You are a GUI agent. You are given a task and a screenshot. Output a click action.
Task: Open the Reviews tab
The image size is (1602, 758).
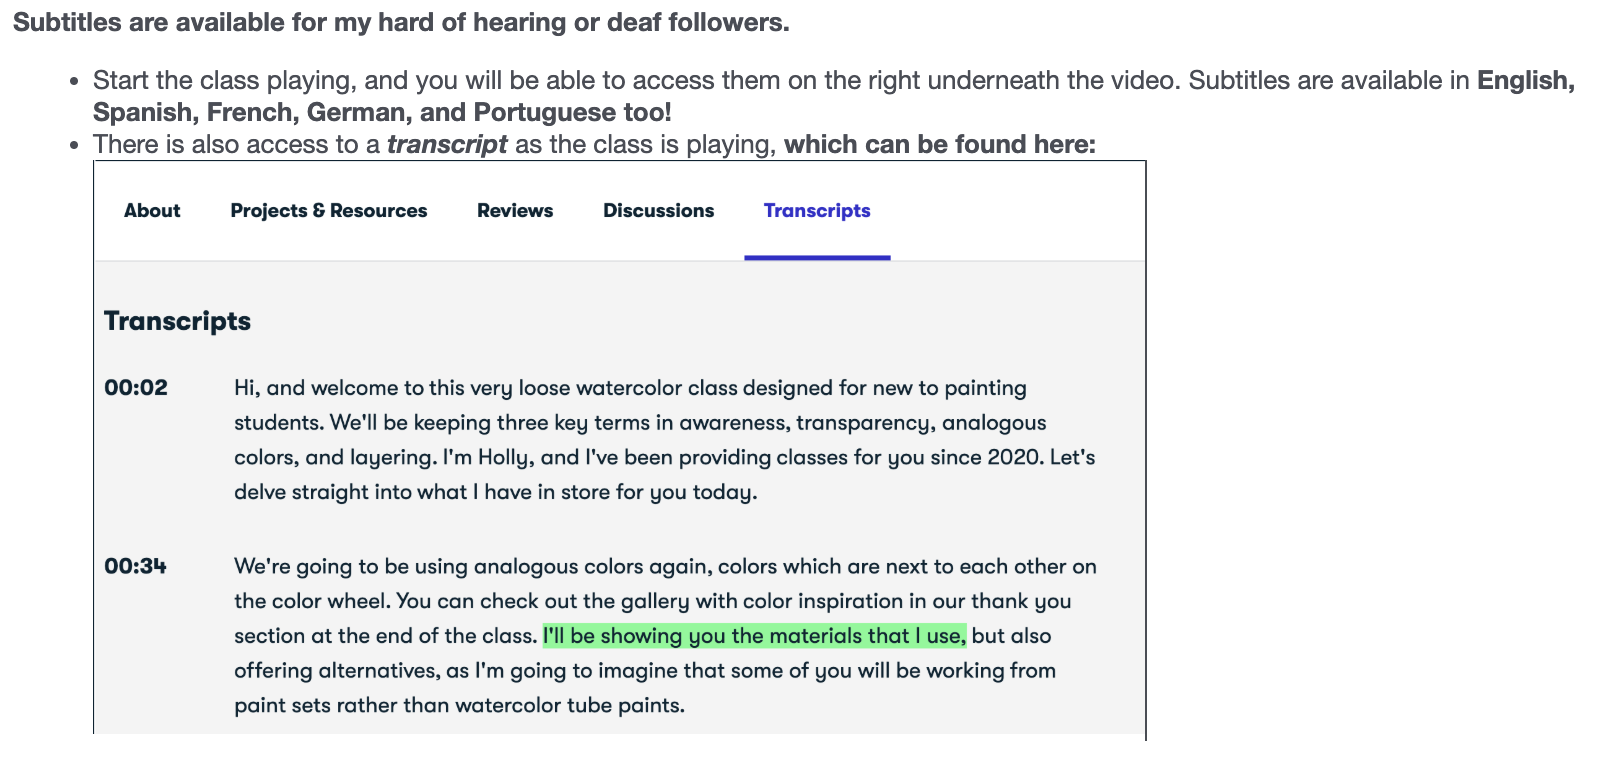pyautogui.click(x=514, y=211)
